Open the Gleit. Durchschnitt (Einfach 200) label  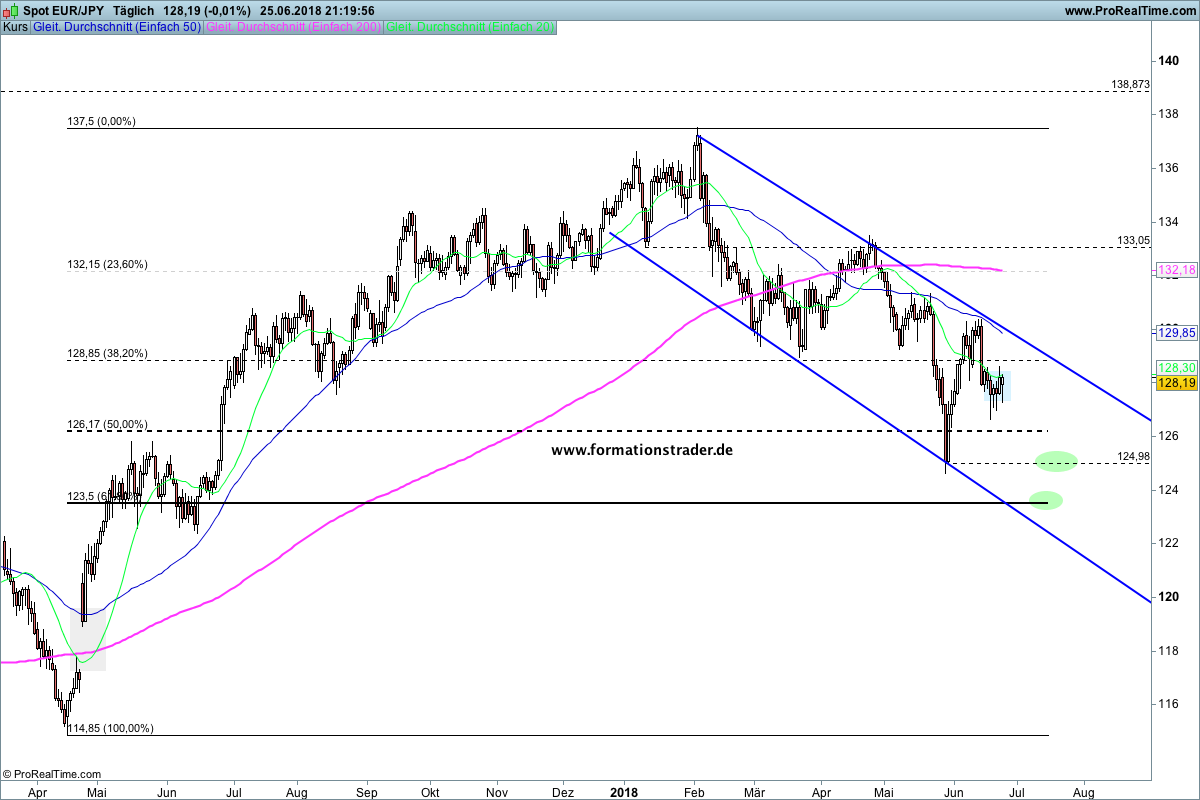(292, 28)
